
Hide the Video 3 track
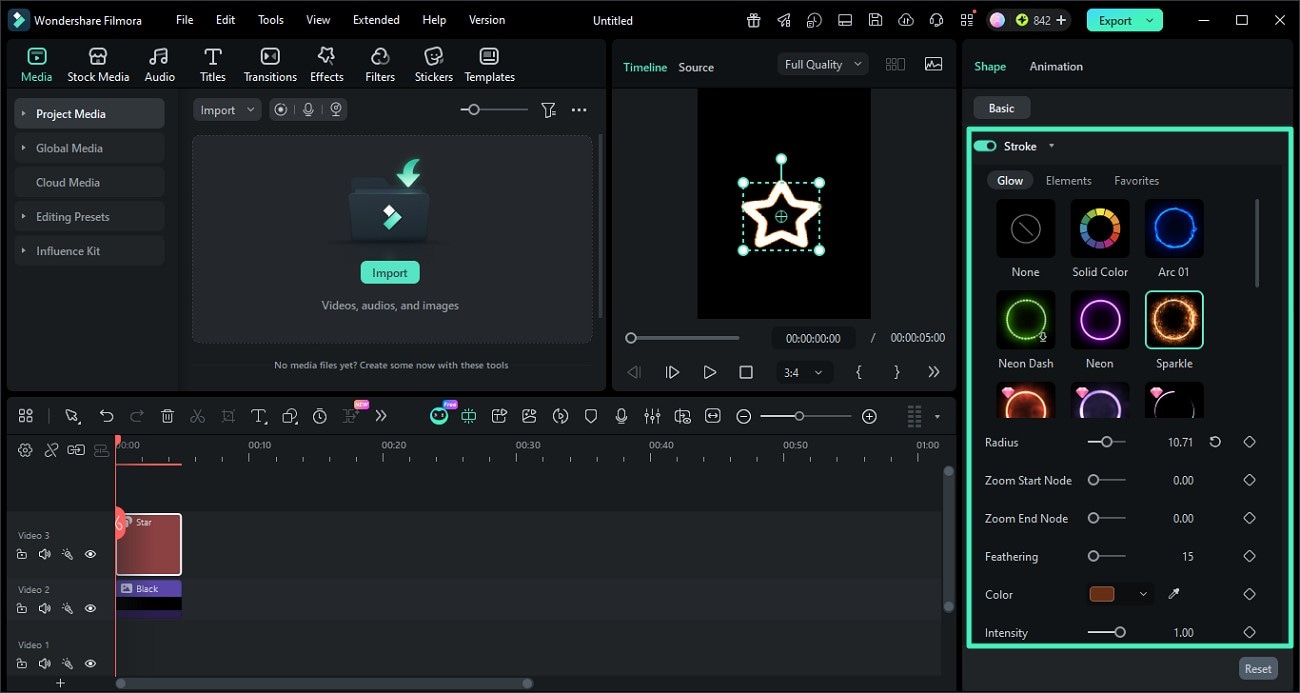tap(90, 554)
